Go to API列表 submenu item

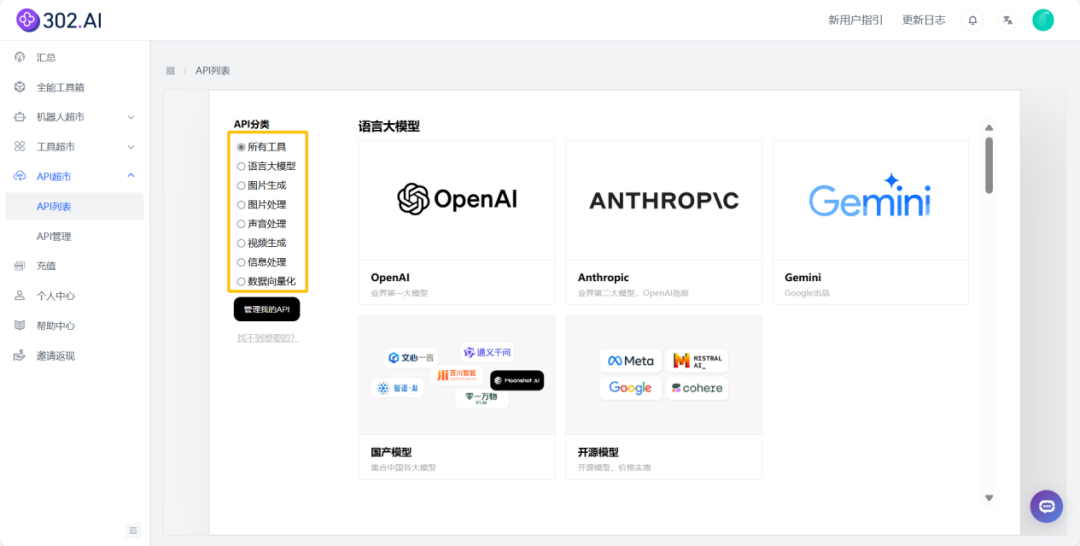pyautogui.click(x=74, y=207)
